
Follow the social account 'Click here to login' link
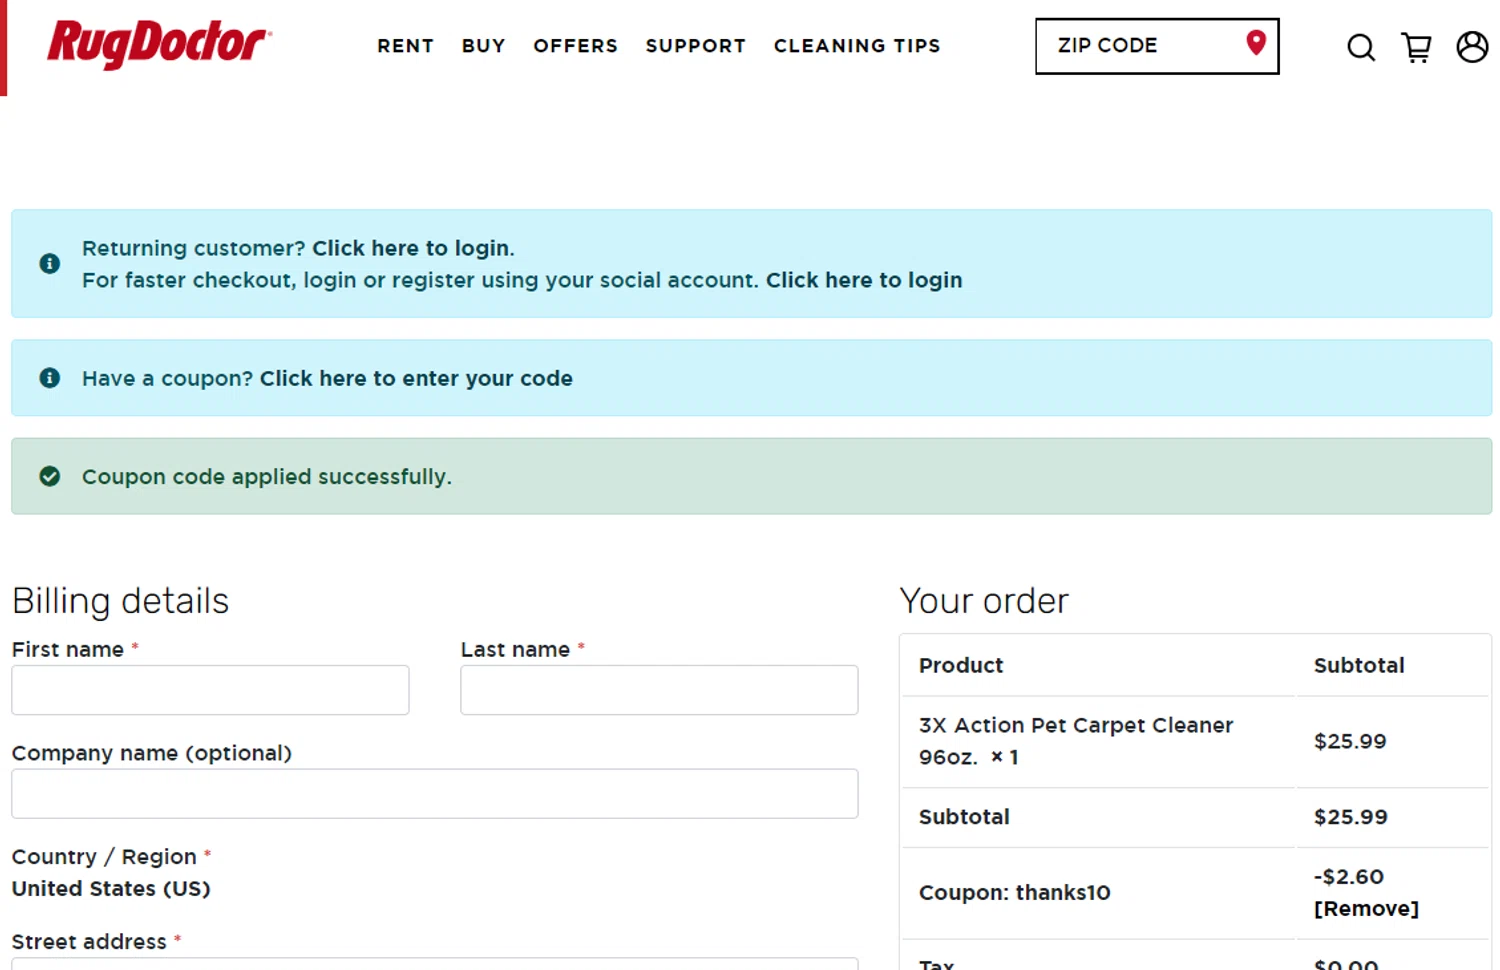click(864, 280)
